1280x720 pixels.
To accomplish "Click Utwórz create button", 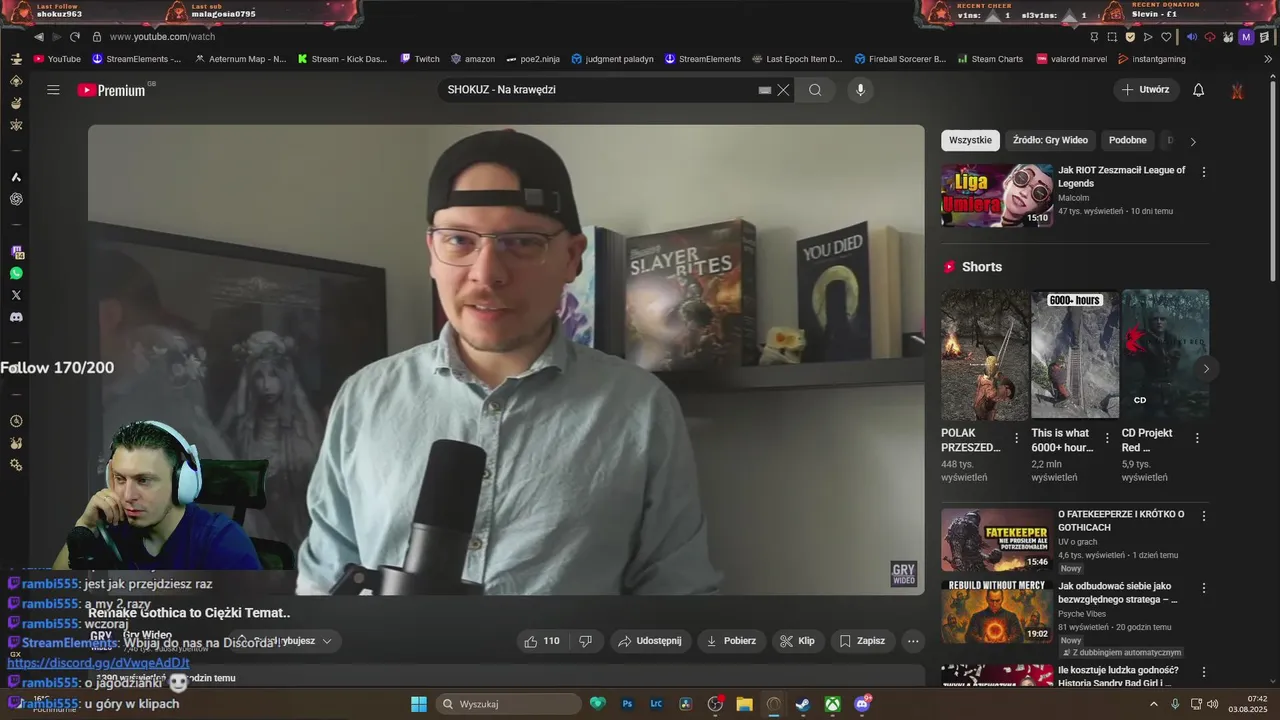I will (x=1146, y=90).
